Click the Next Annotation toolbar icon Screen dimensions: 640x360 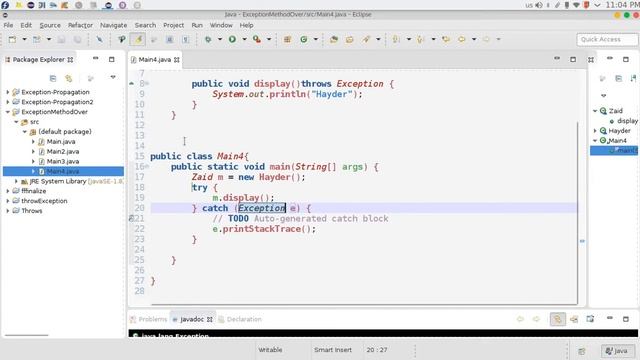point(396,39)
